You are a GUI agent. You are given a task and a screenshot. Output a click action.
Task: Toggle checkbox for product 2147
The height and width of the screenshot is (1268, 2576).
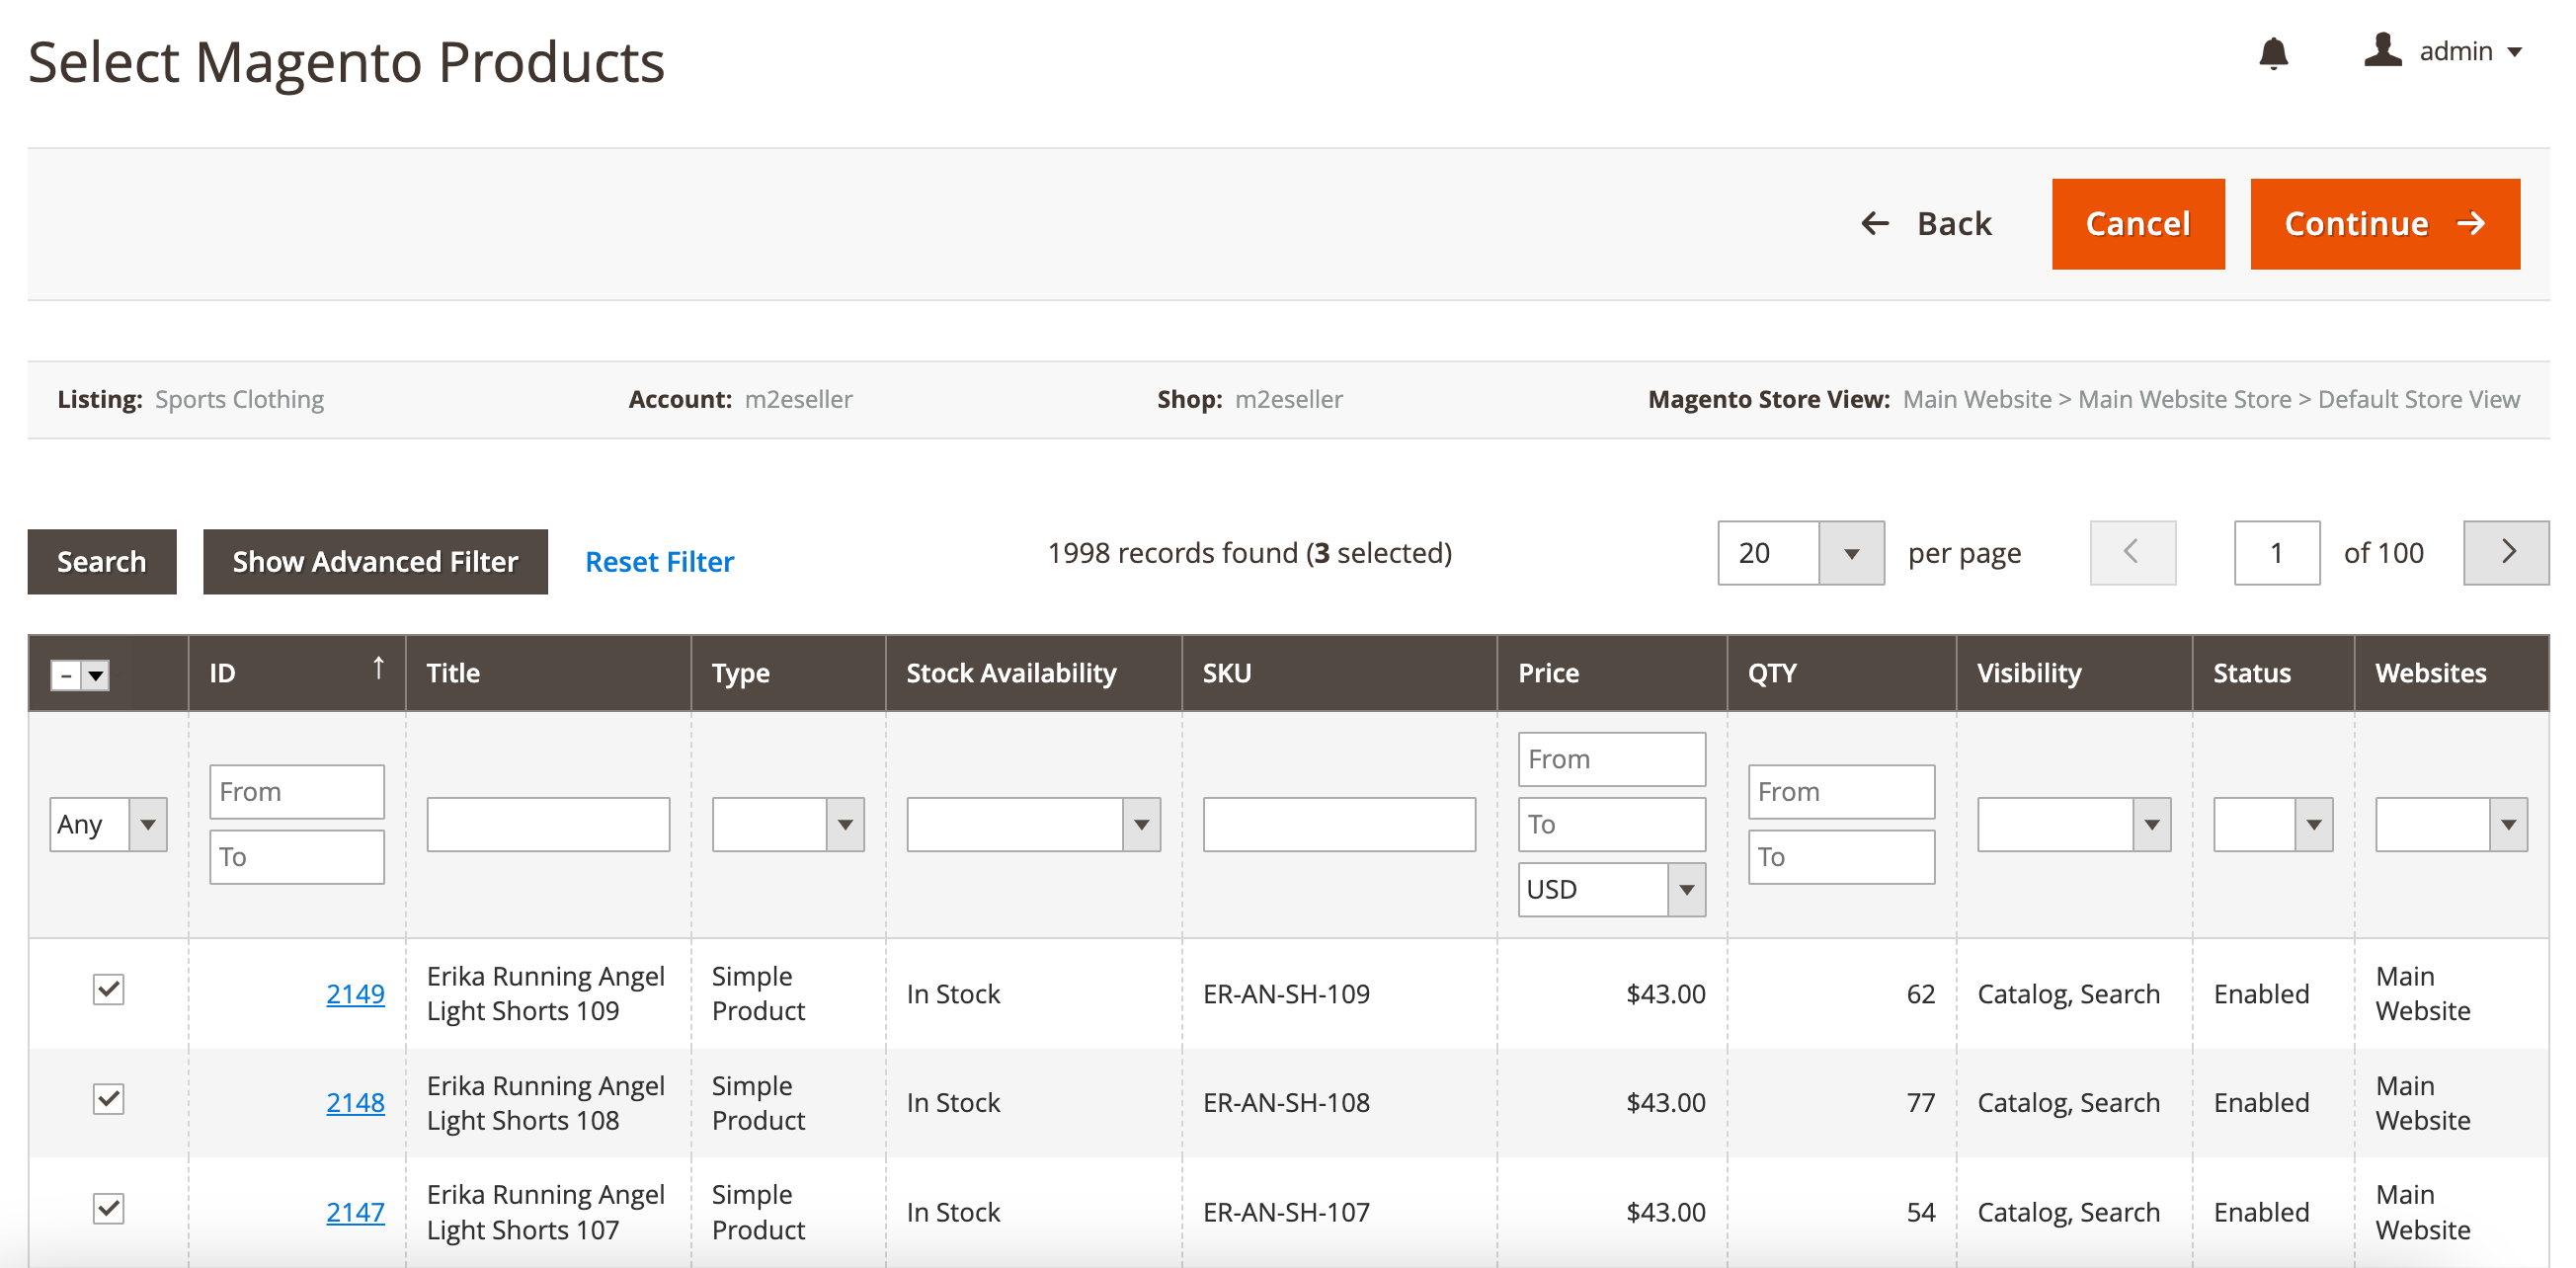[108, 1209]
